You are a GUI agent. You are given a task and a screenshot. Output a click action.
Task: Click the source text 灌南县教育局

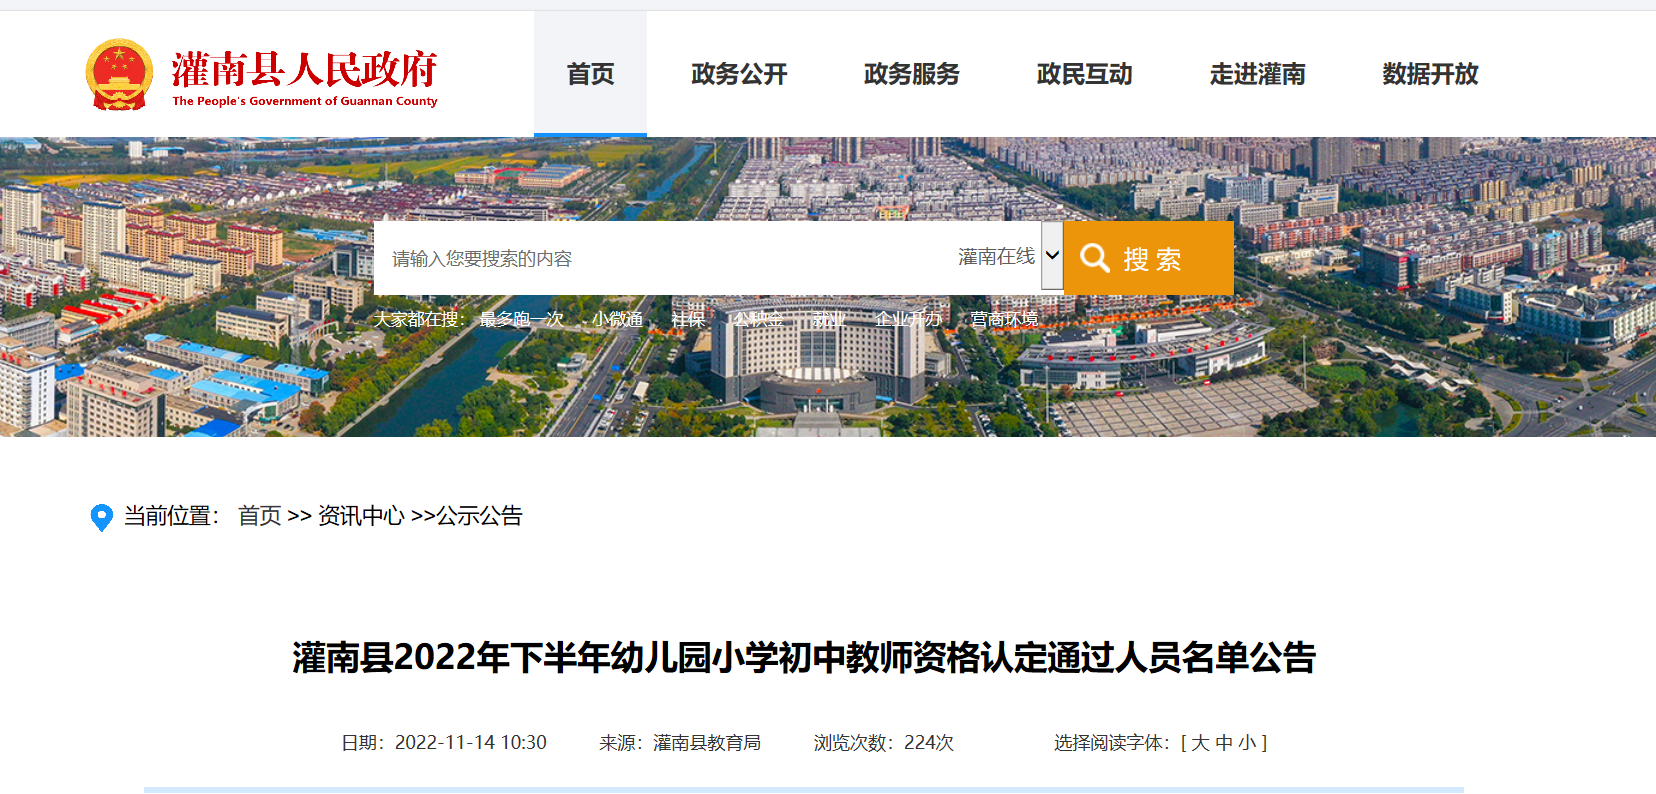707,743
